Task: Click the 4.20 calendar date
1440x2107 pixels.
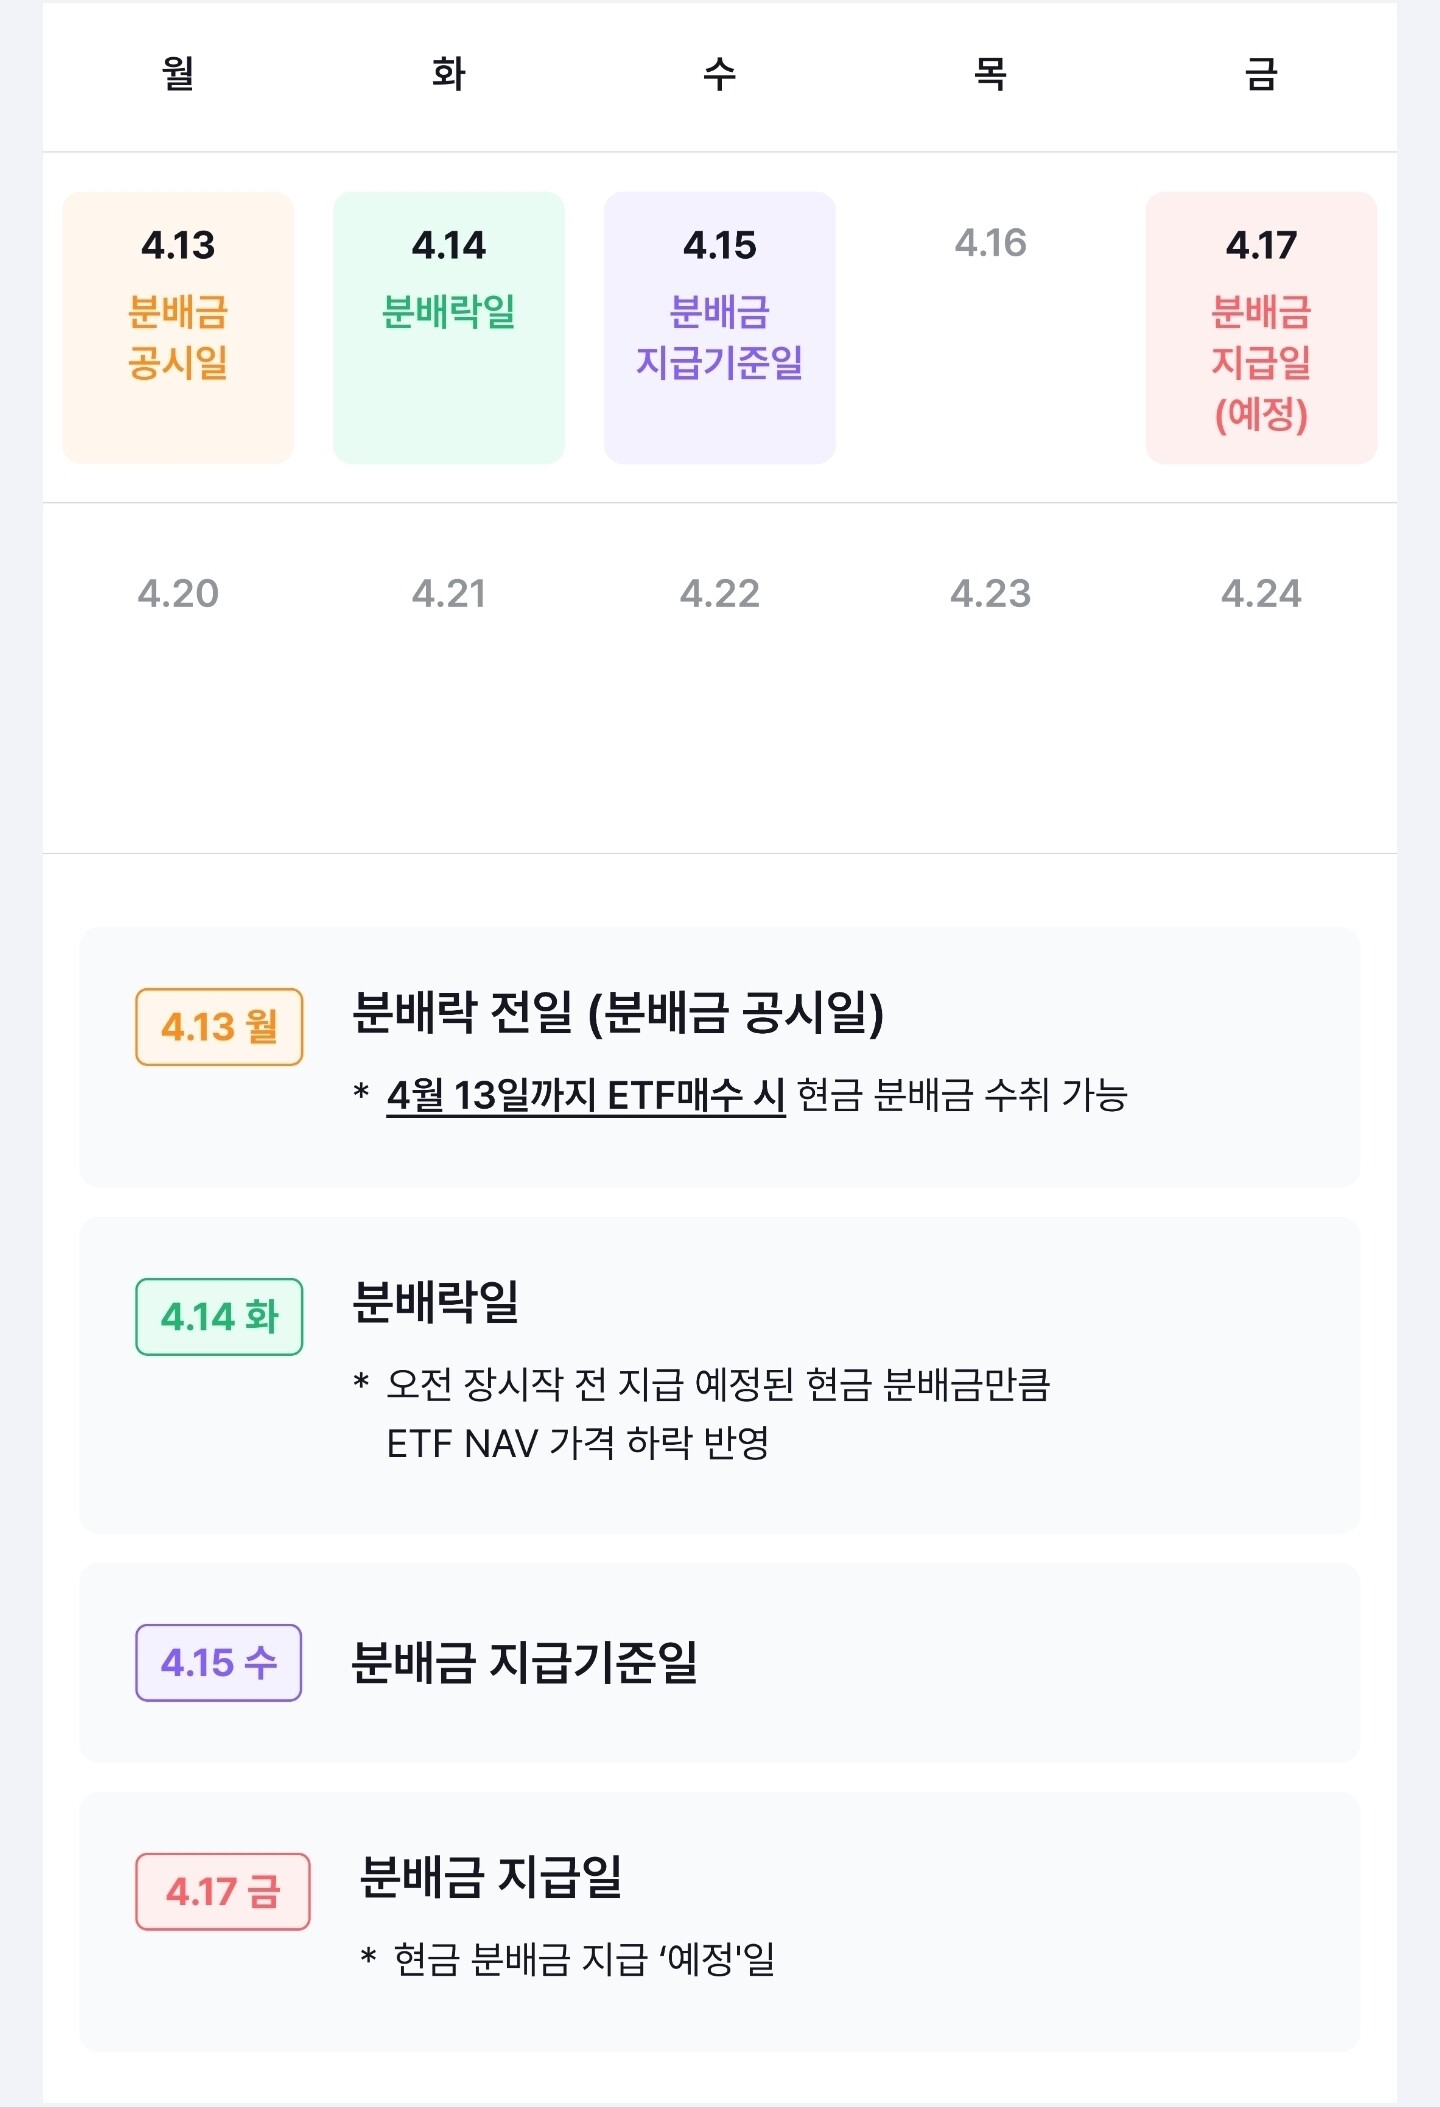Action: pyautogui.click(x=178, y=594)
